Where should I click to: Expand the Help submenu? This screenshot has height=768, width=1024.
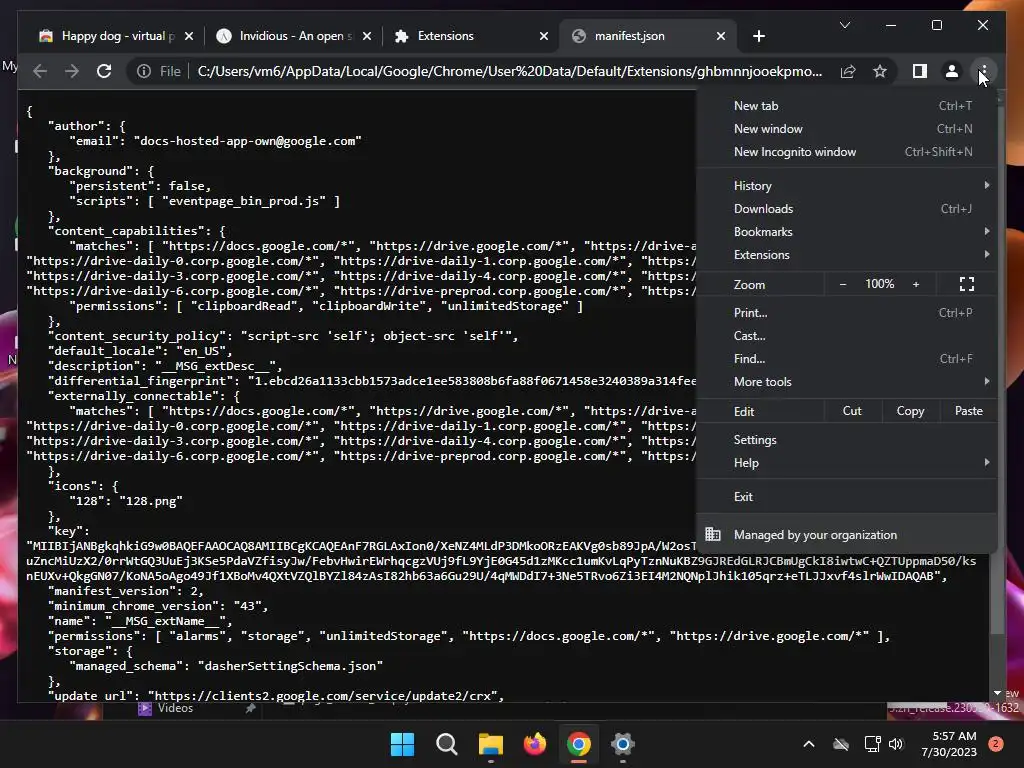pos(847,462)
